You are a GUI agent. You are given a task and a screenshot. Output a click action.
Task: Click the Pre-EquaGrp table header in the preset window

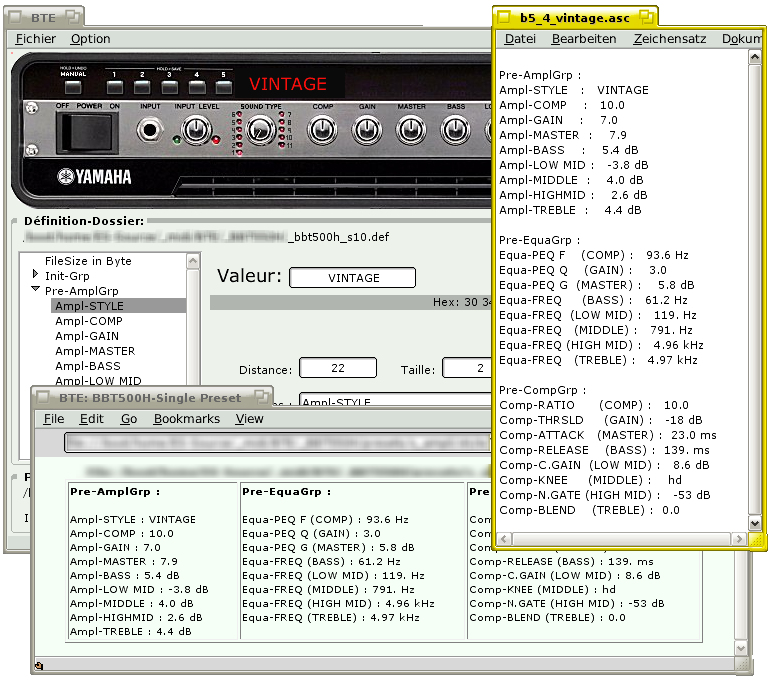click(x=286, y=491)
